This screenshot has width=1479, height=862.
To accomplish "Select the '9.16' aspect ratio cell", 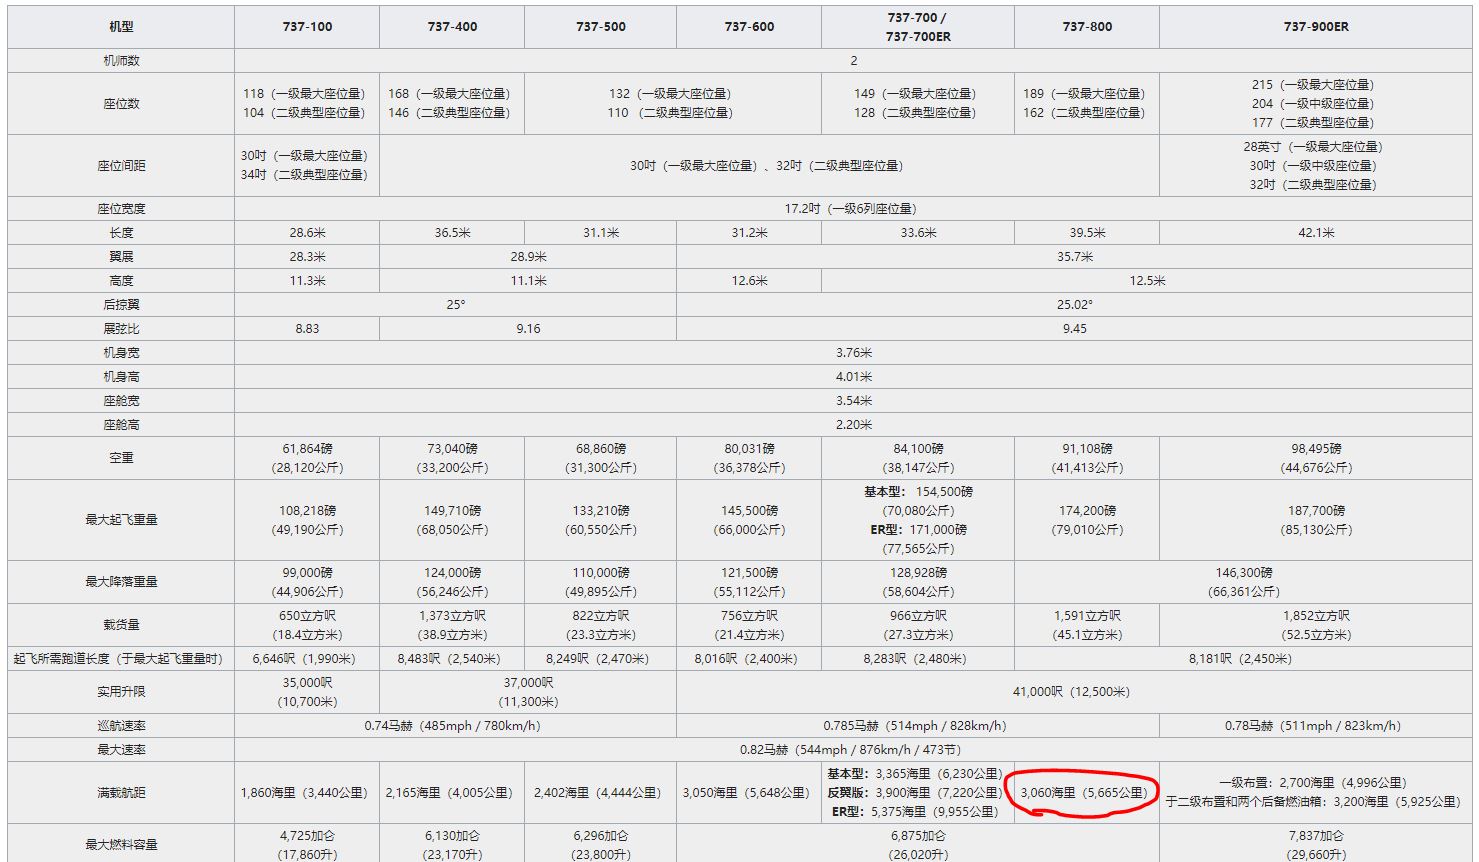I will [528, 328].
